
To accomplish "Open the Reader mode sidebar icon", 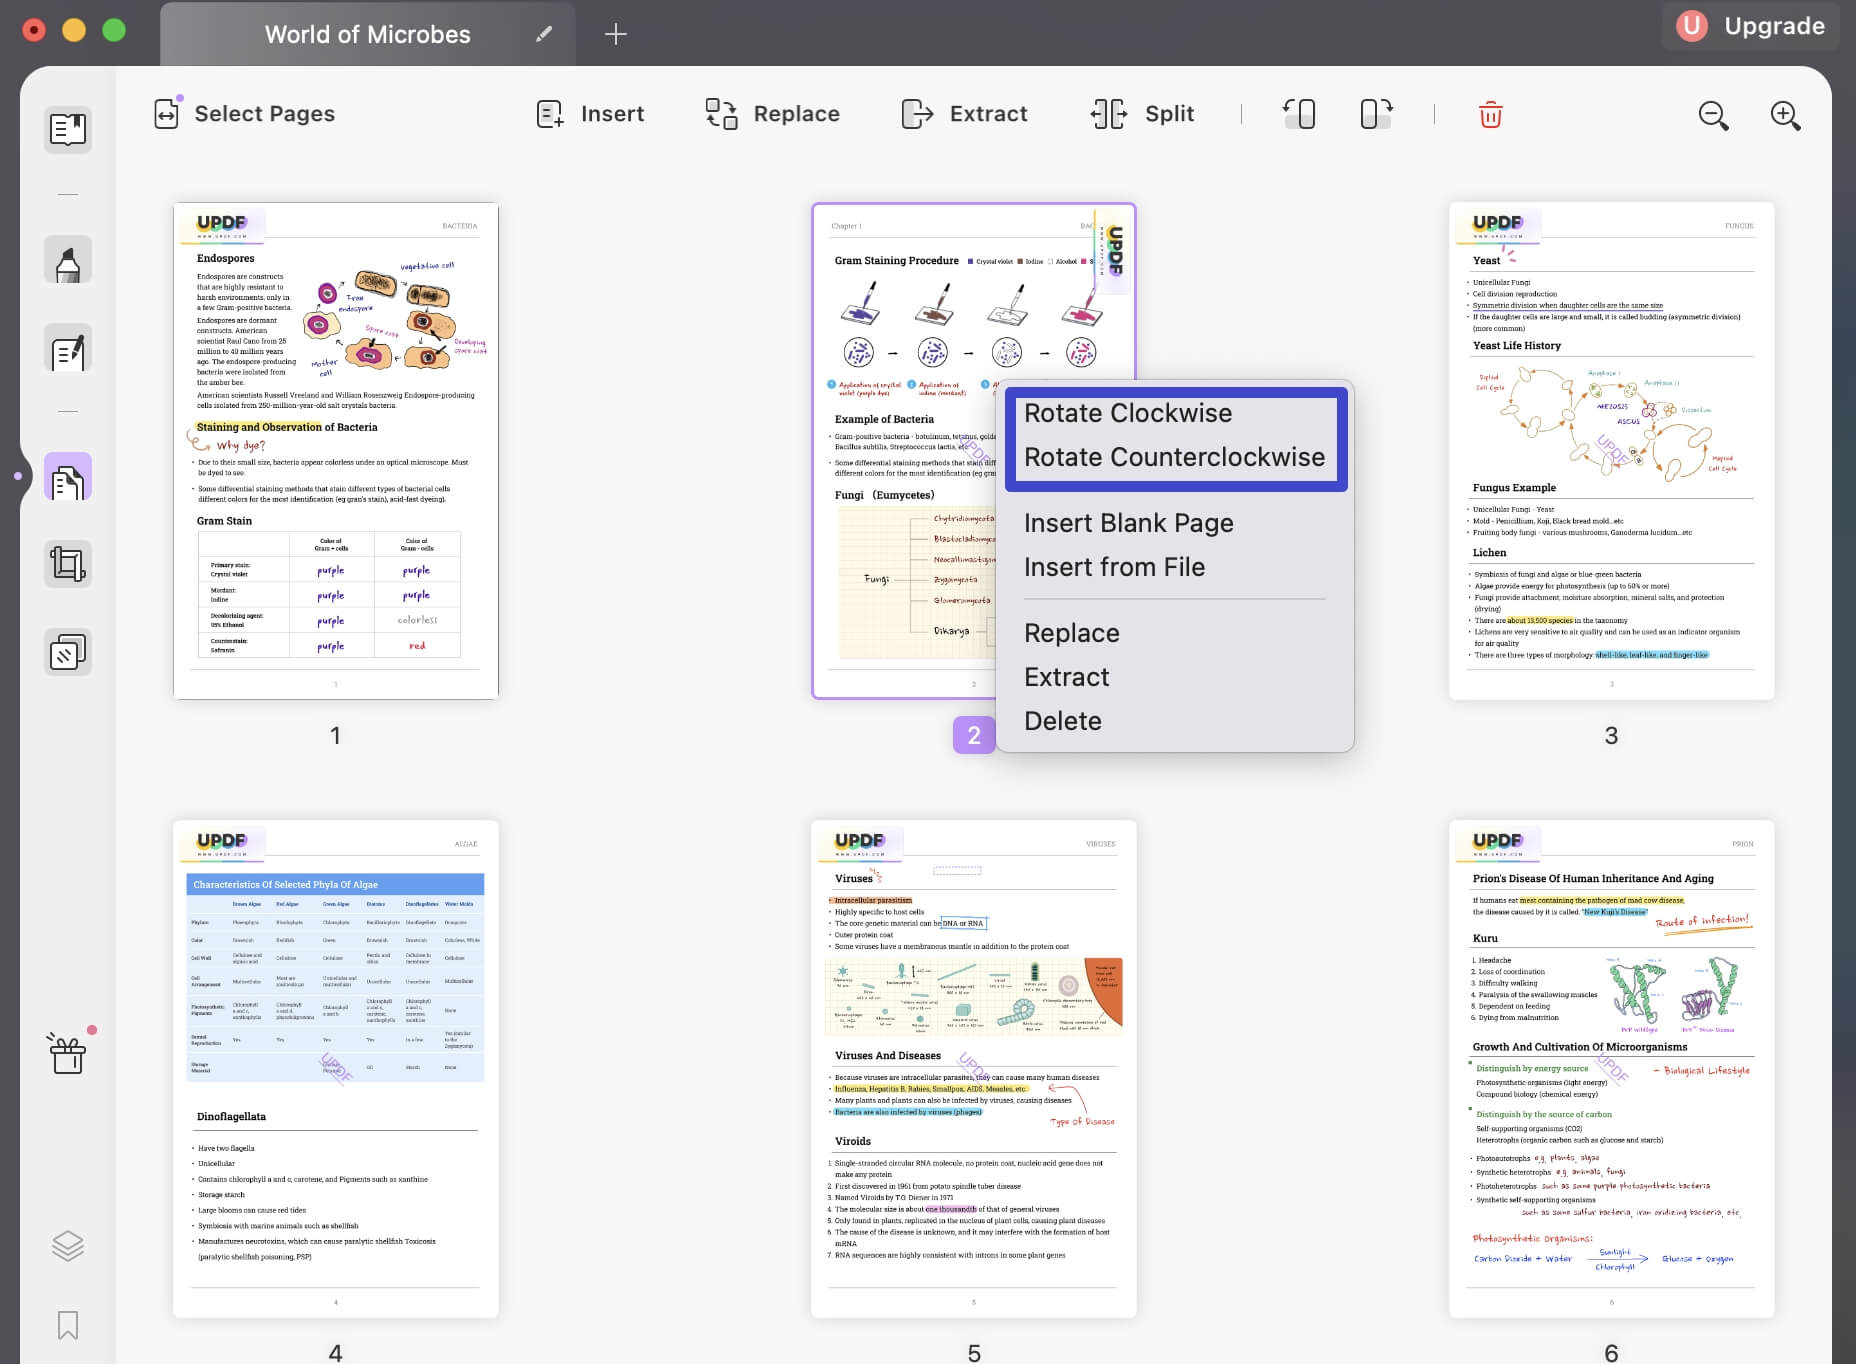I will 68,129.
